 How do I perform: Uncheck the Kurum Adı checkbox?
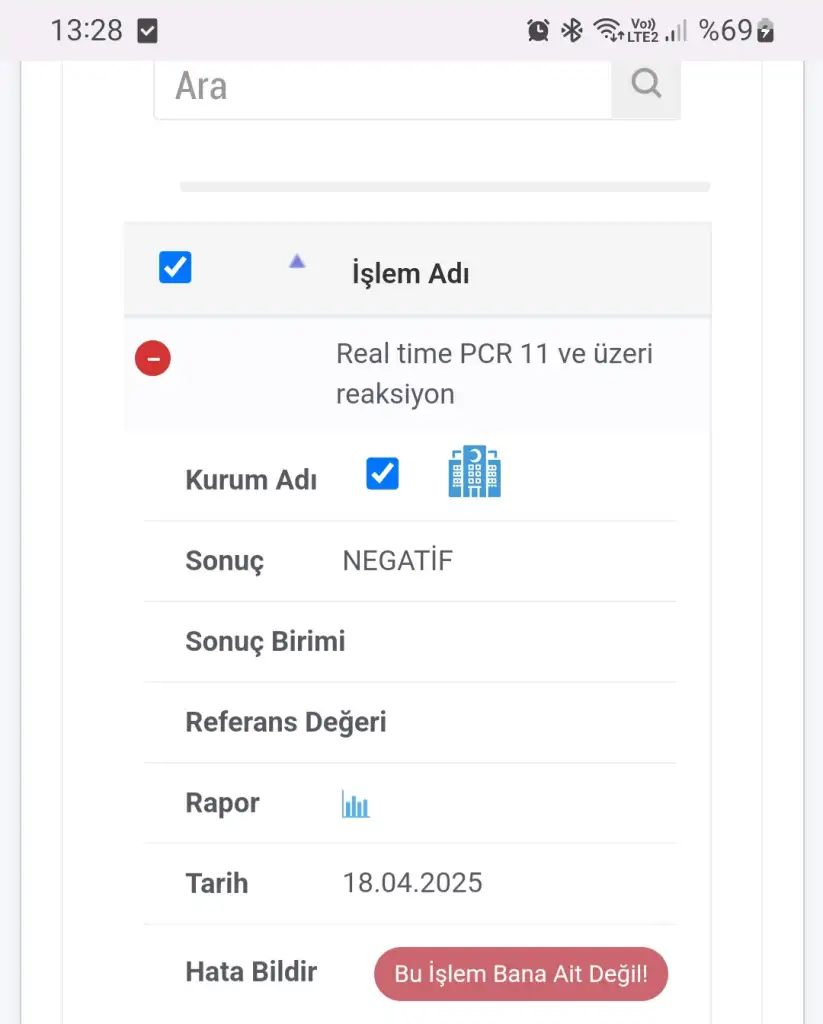pos(382,474)
